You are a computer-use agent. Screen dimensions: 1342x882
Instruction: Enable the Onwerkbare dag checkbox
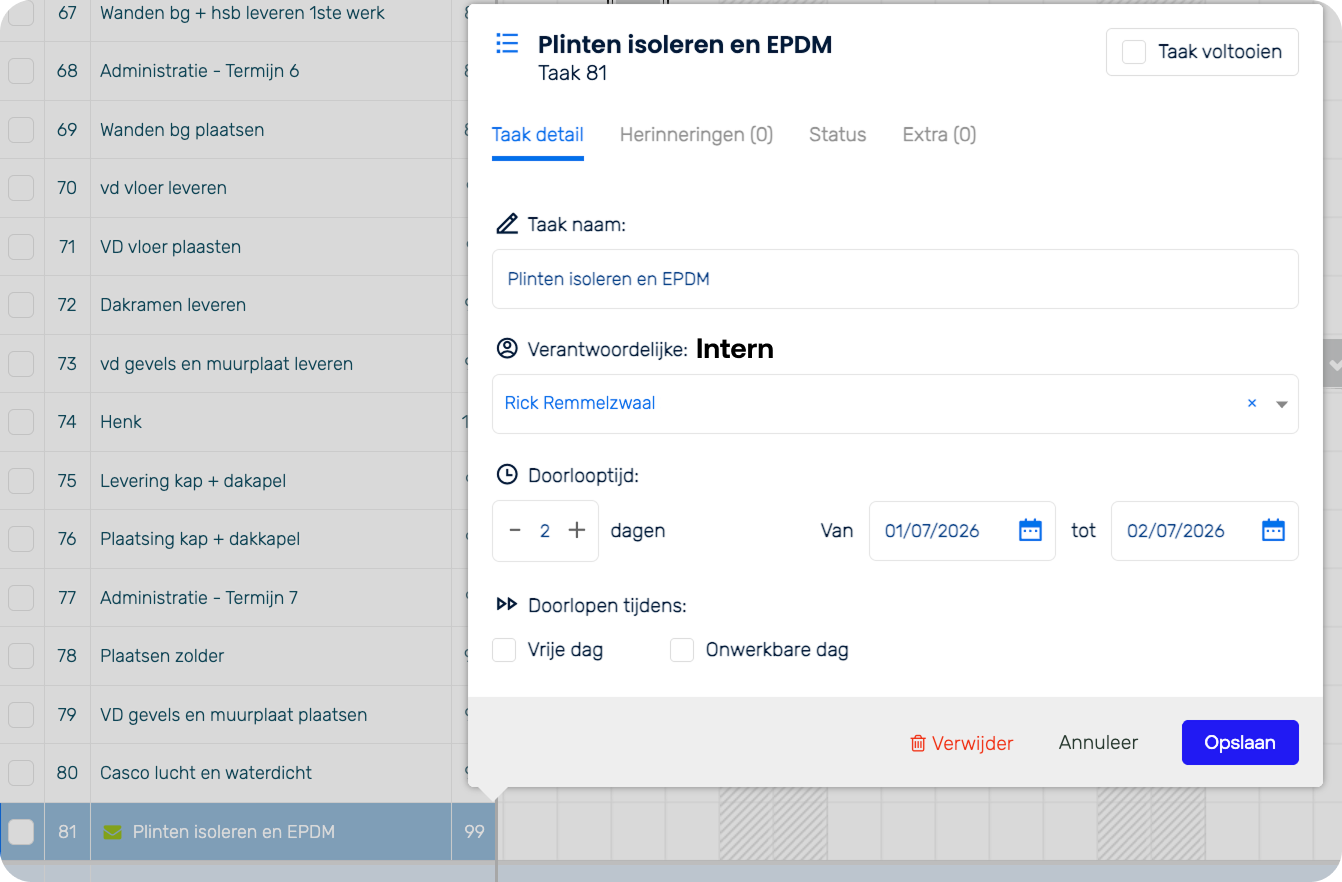pos(682,650)
